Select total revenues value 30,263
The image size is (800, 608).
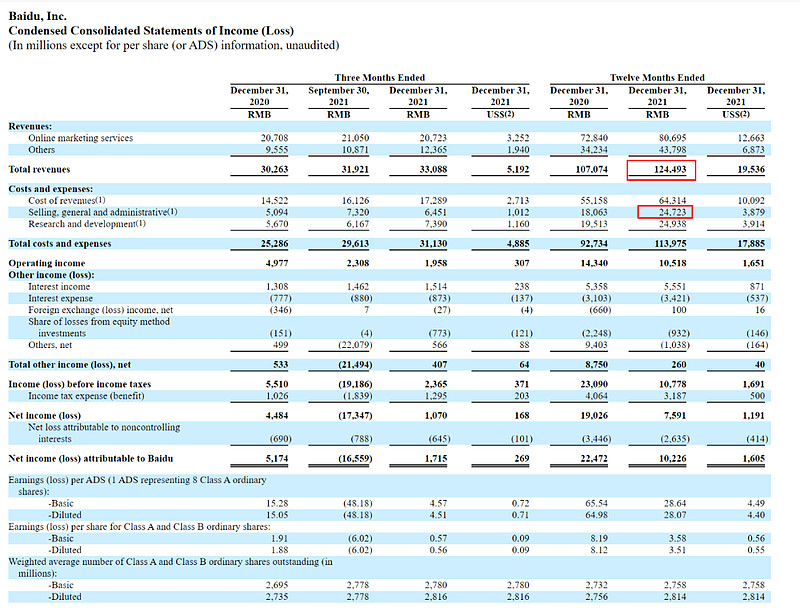(274, 169)
